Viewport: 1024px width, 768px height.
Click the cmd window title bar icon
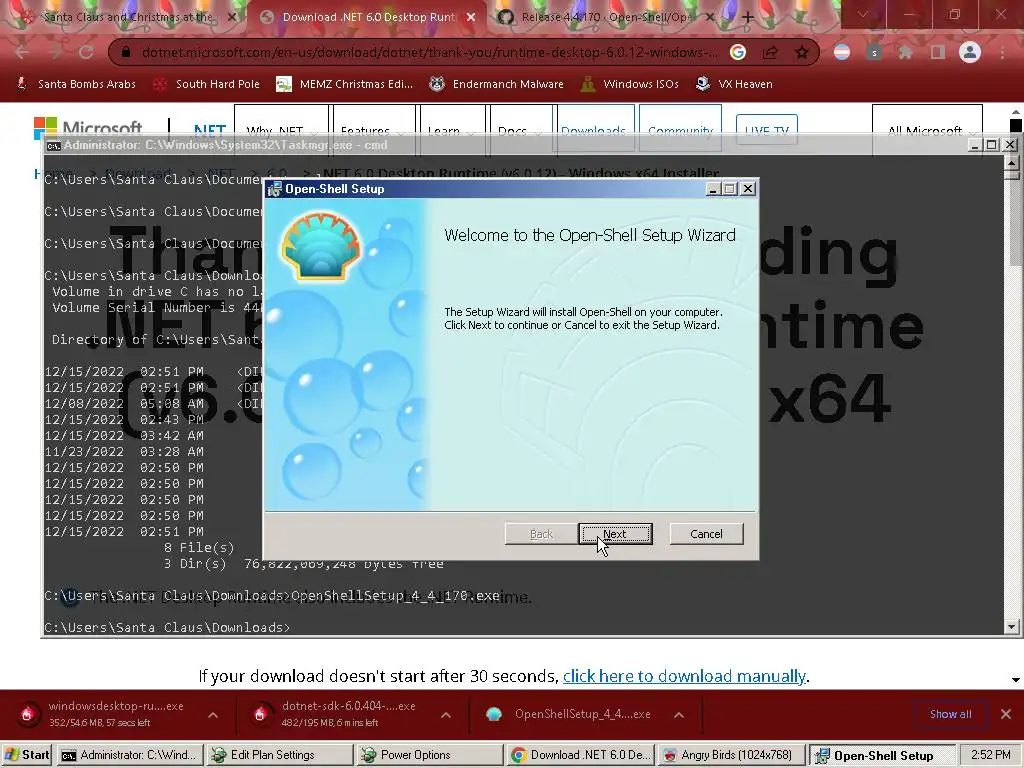54,145
